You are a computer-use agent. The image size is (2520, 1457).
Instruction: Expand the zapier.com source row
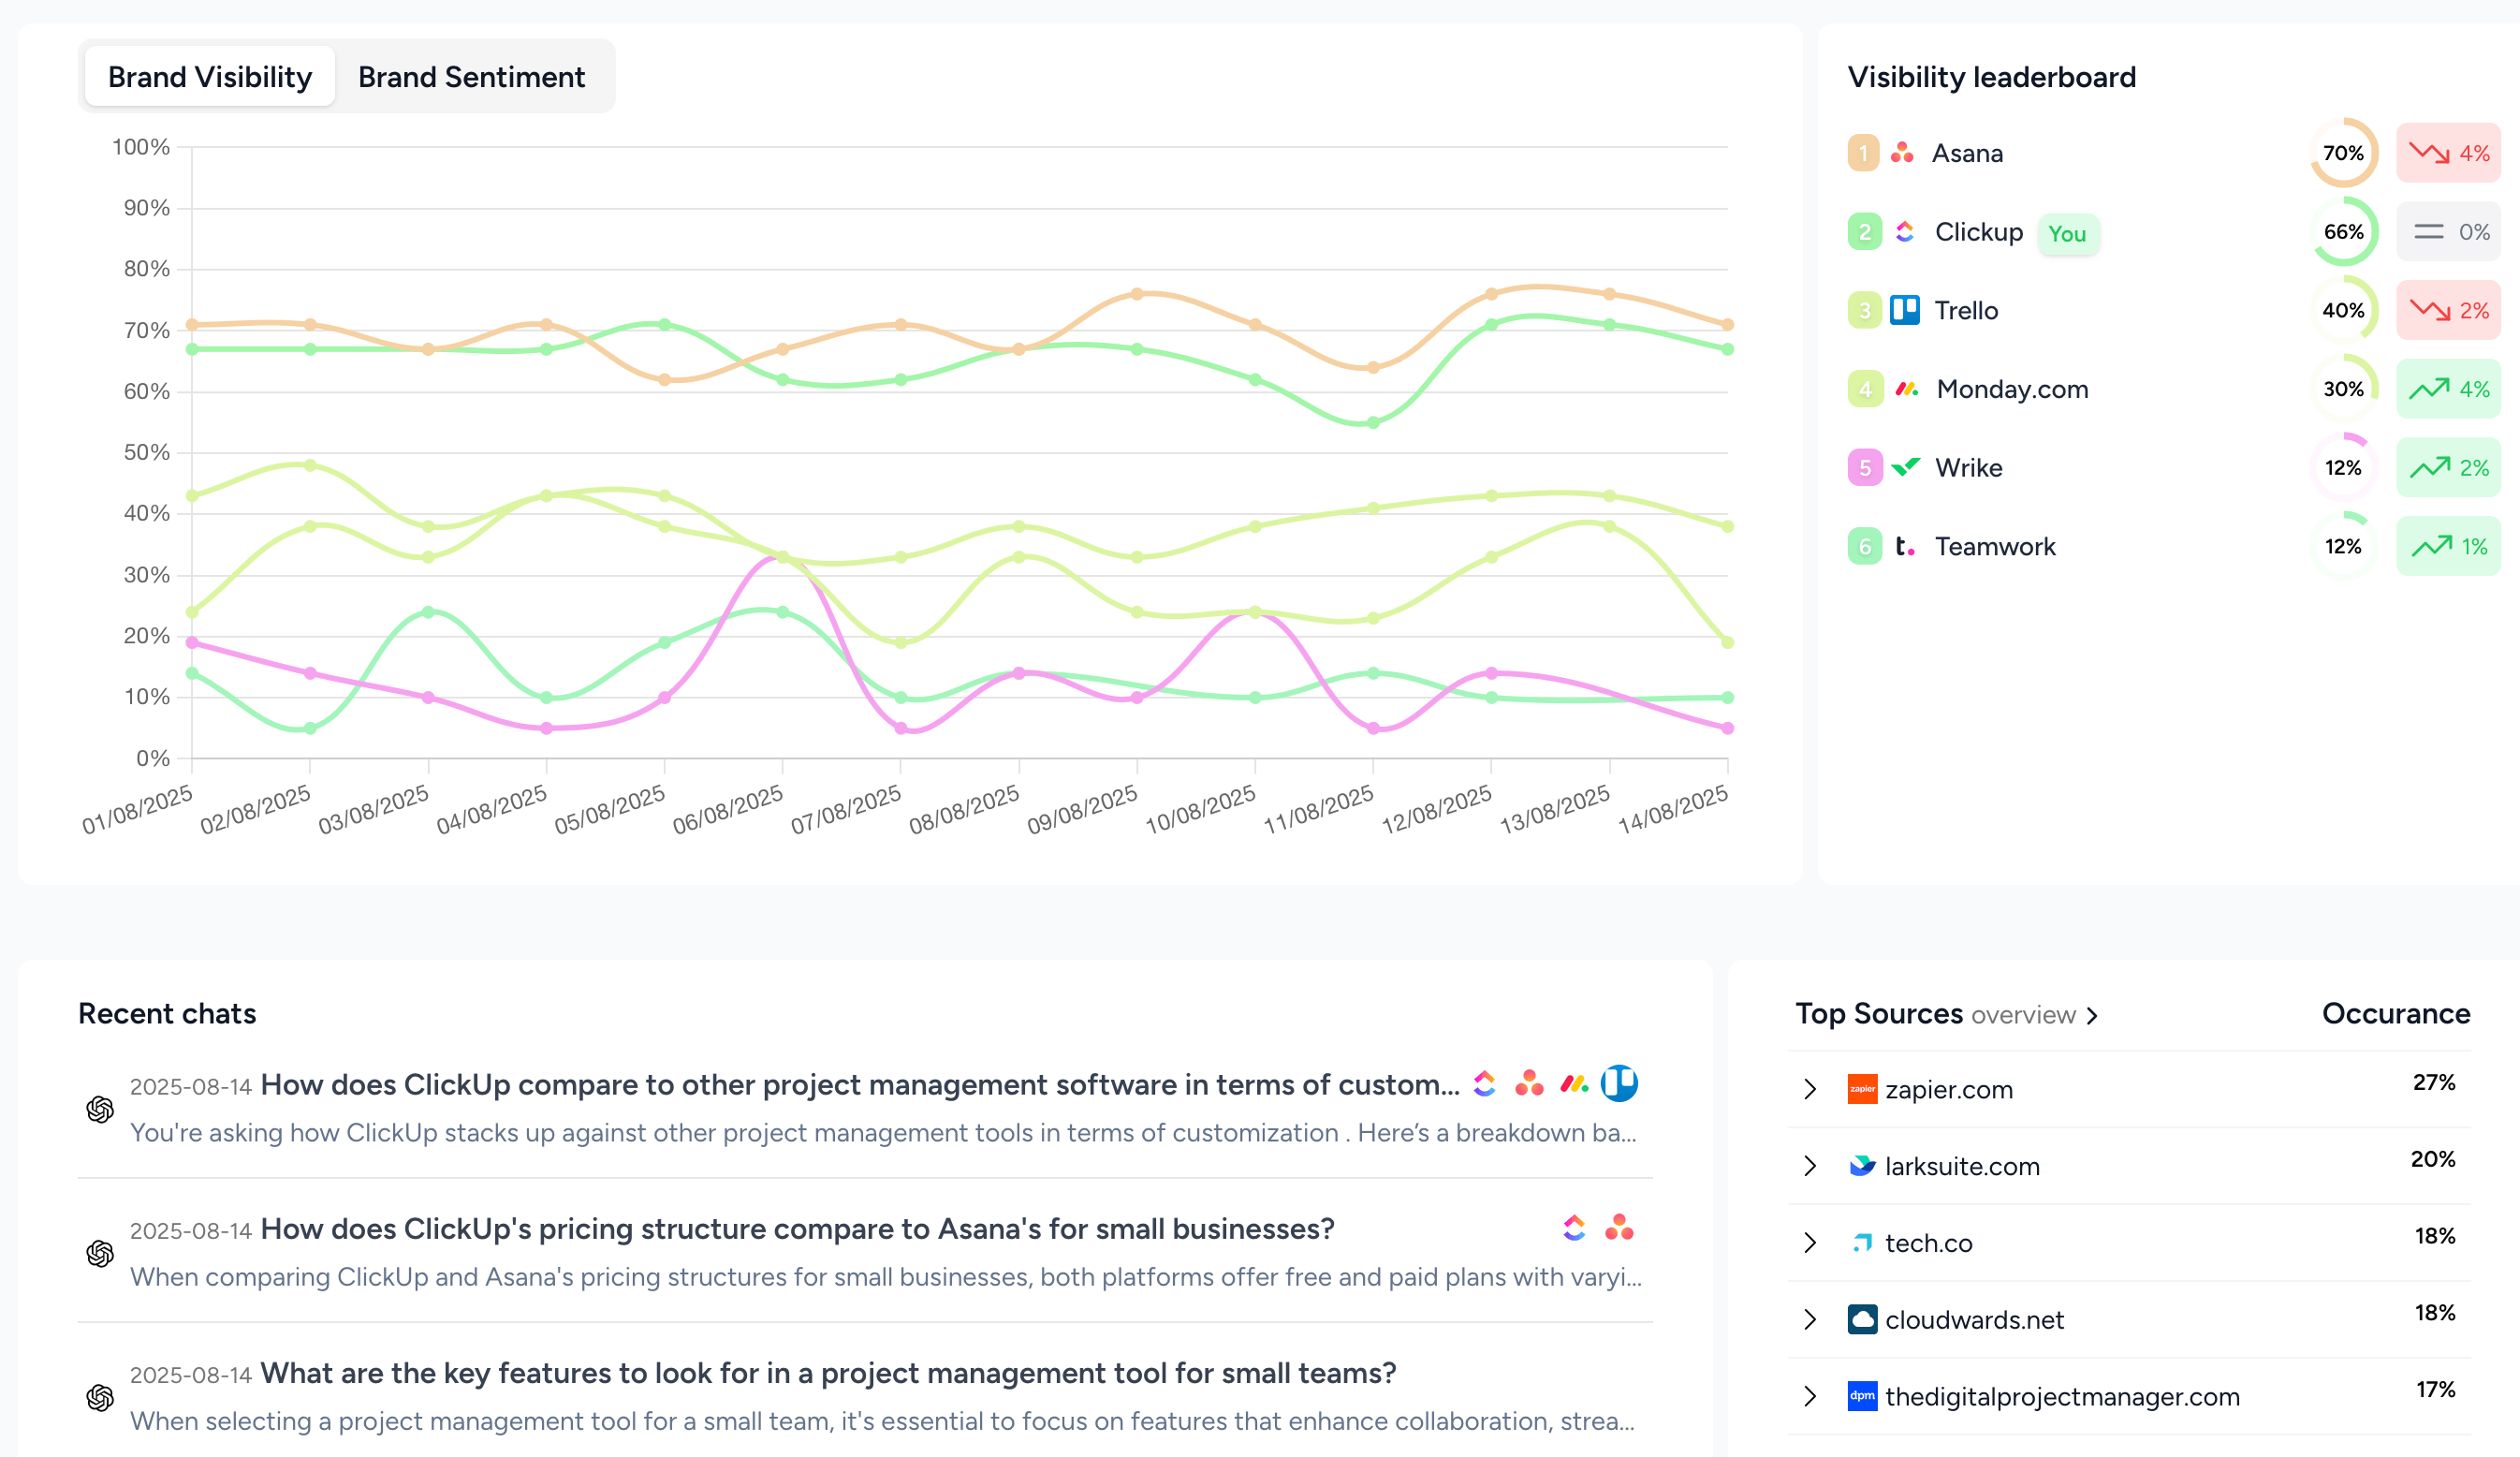pyautogui.click(x=1810, y=1089)
